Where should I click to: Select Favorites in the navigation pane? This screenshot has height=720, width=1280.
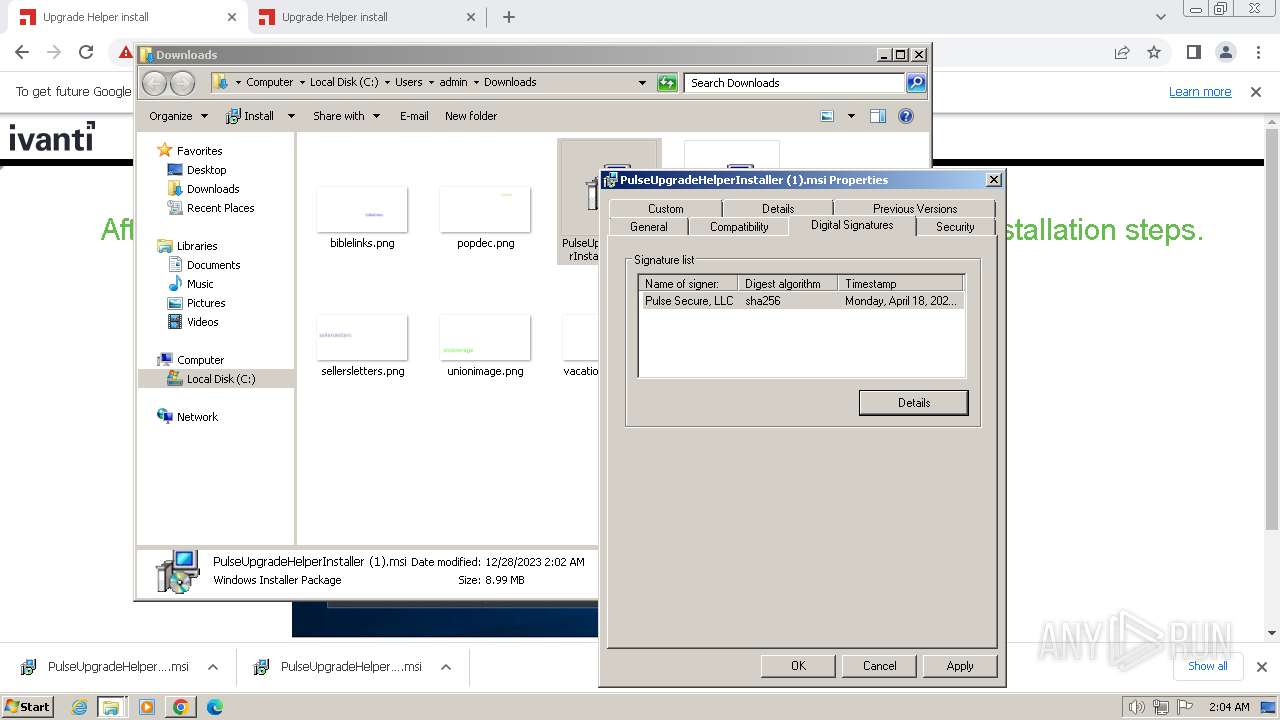(199, 151)
